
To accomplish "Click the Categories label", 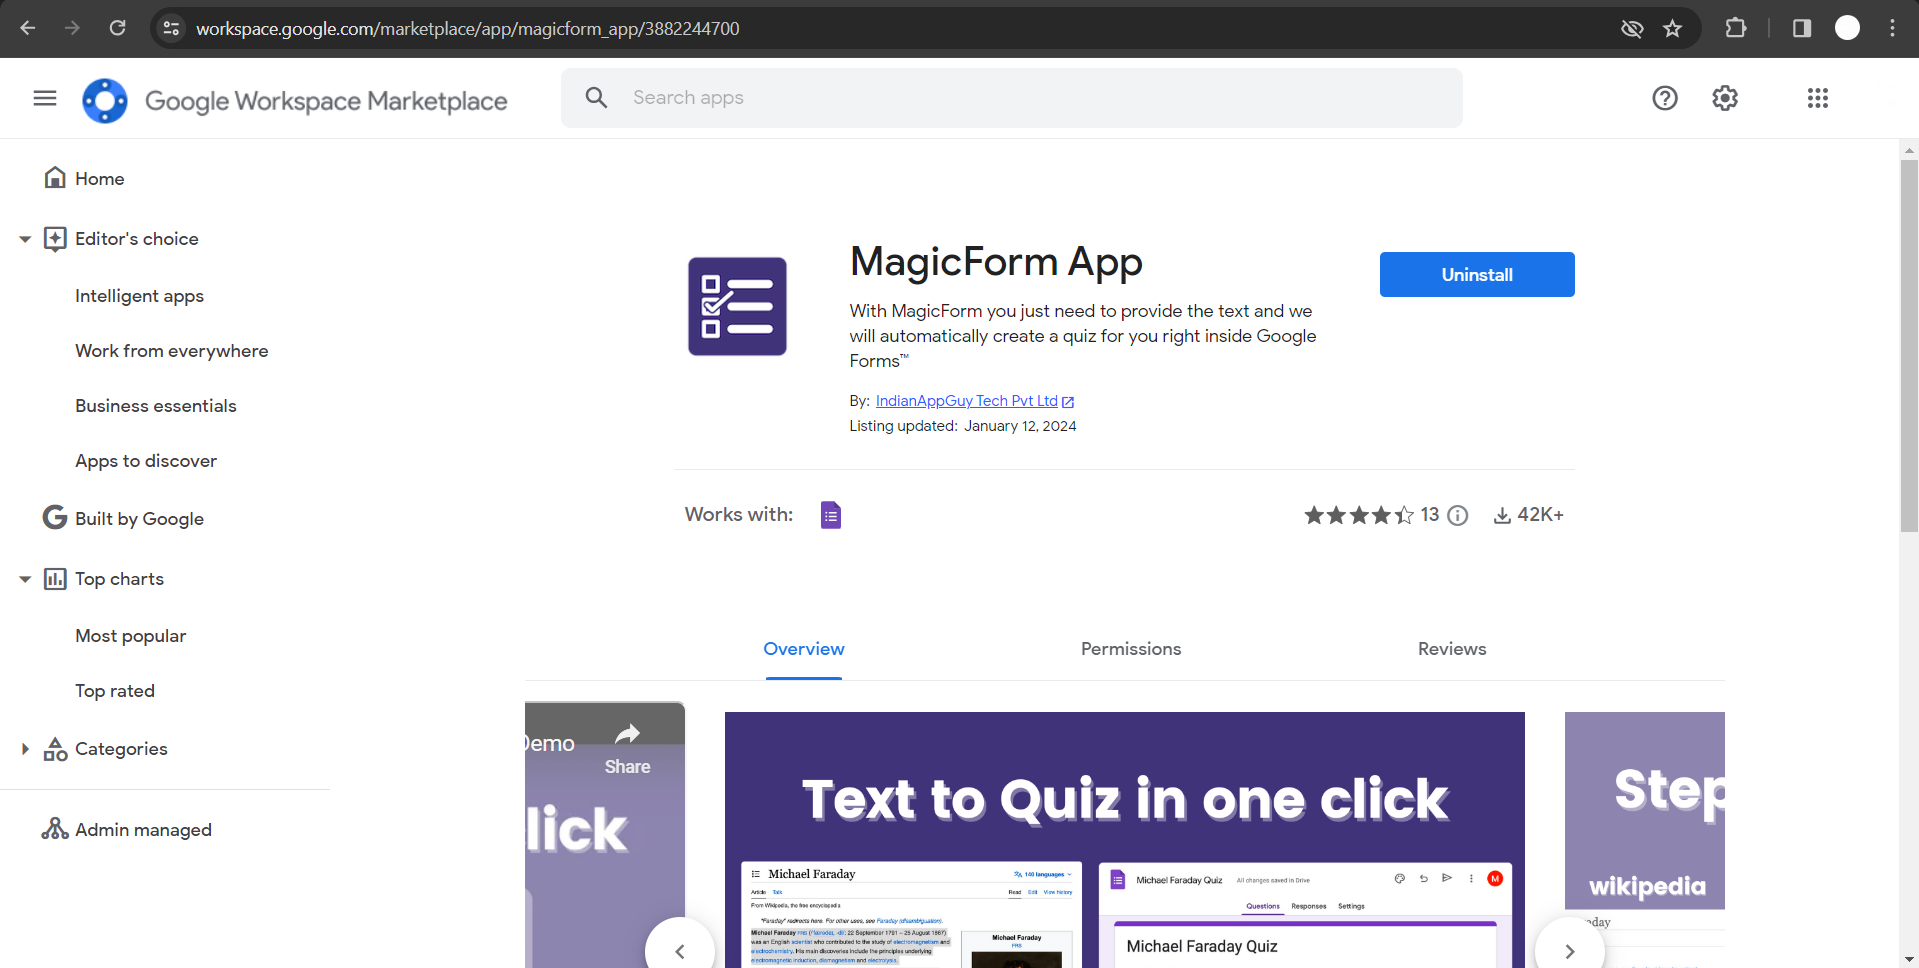I will coord(121,749).
